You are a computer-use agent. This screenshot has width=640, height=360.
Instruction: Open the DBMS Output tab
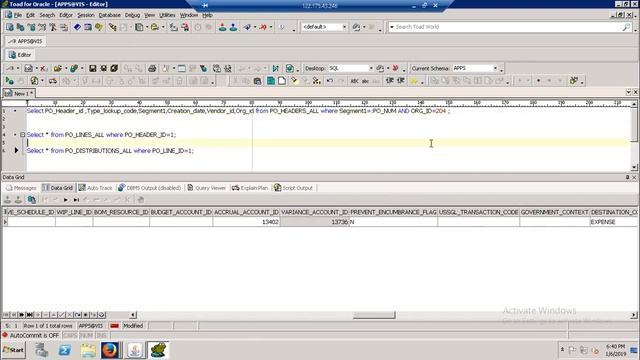149,188
